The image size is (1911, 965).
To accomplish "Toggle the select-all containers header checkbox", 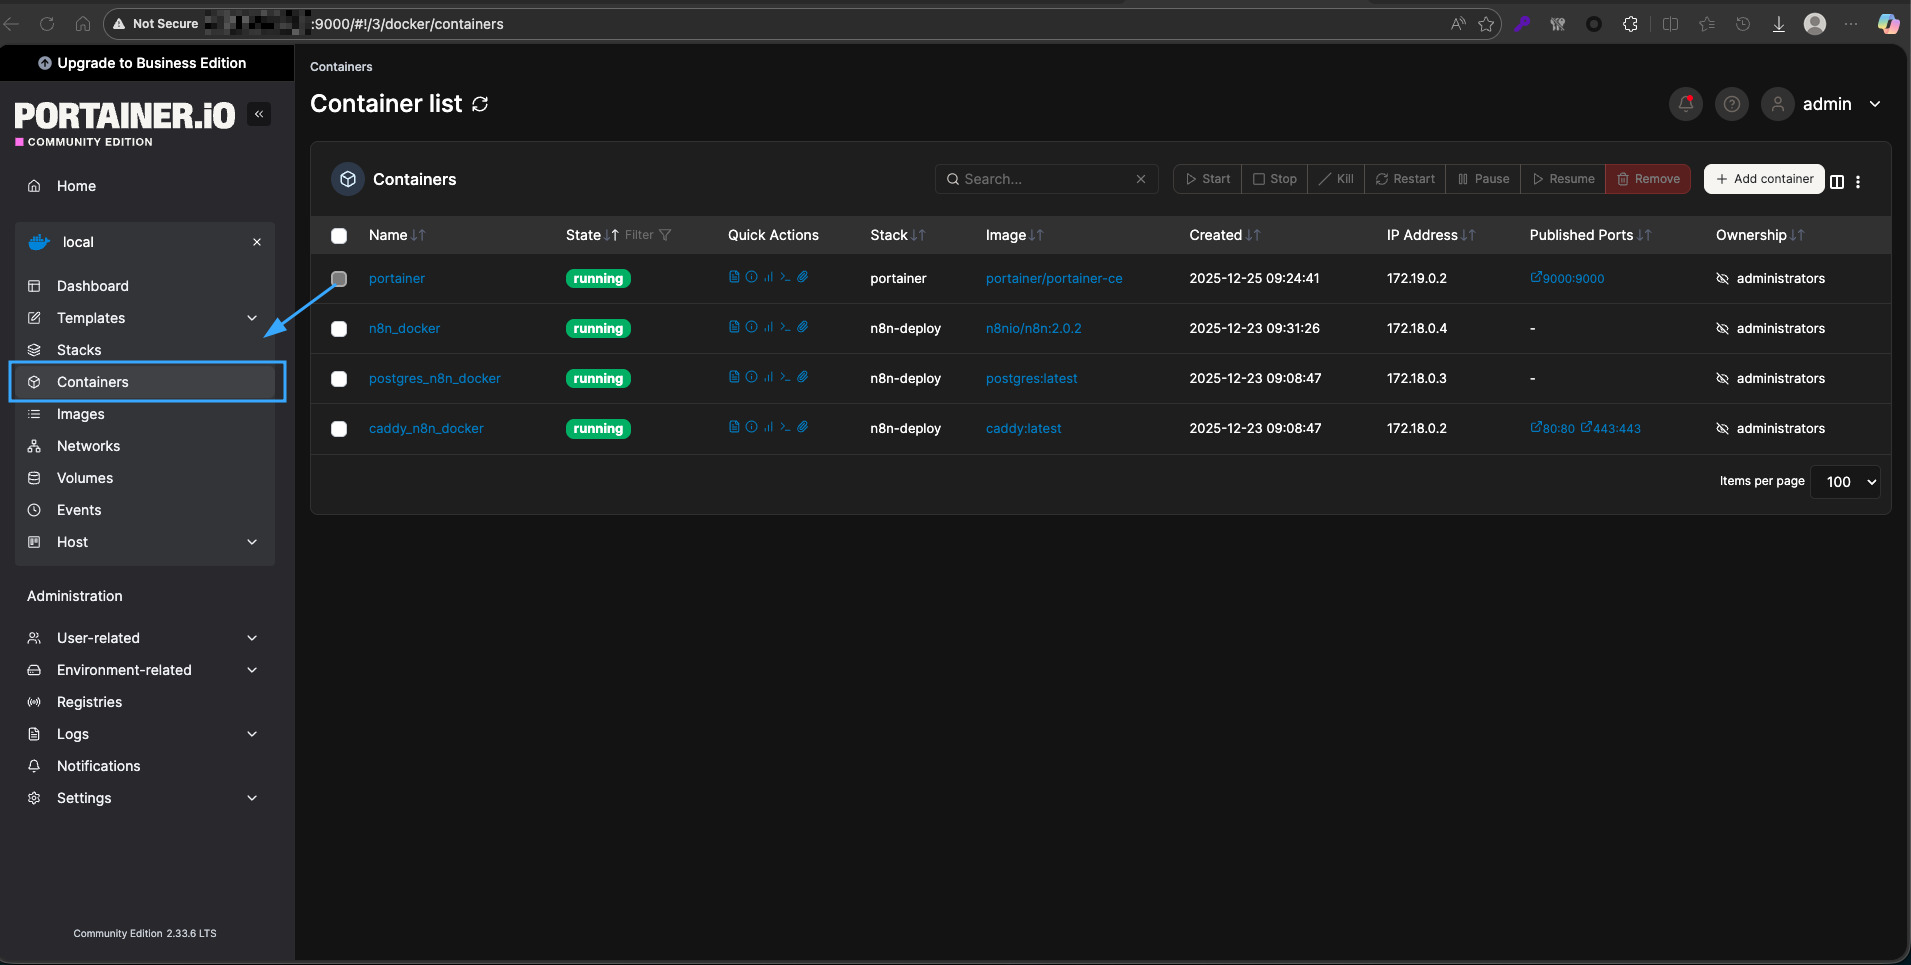I will click(x=339, y=236).
